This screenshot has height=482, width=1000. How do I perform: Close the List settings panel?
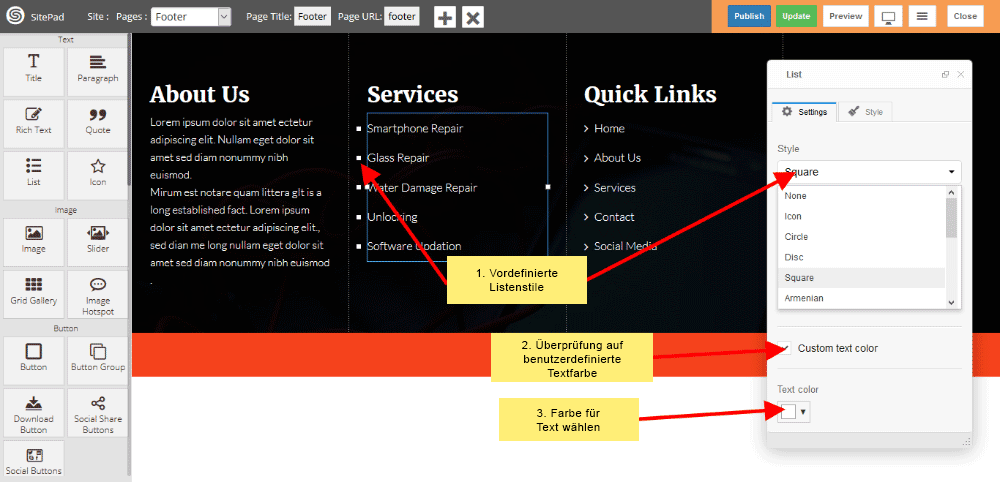960,75
